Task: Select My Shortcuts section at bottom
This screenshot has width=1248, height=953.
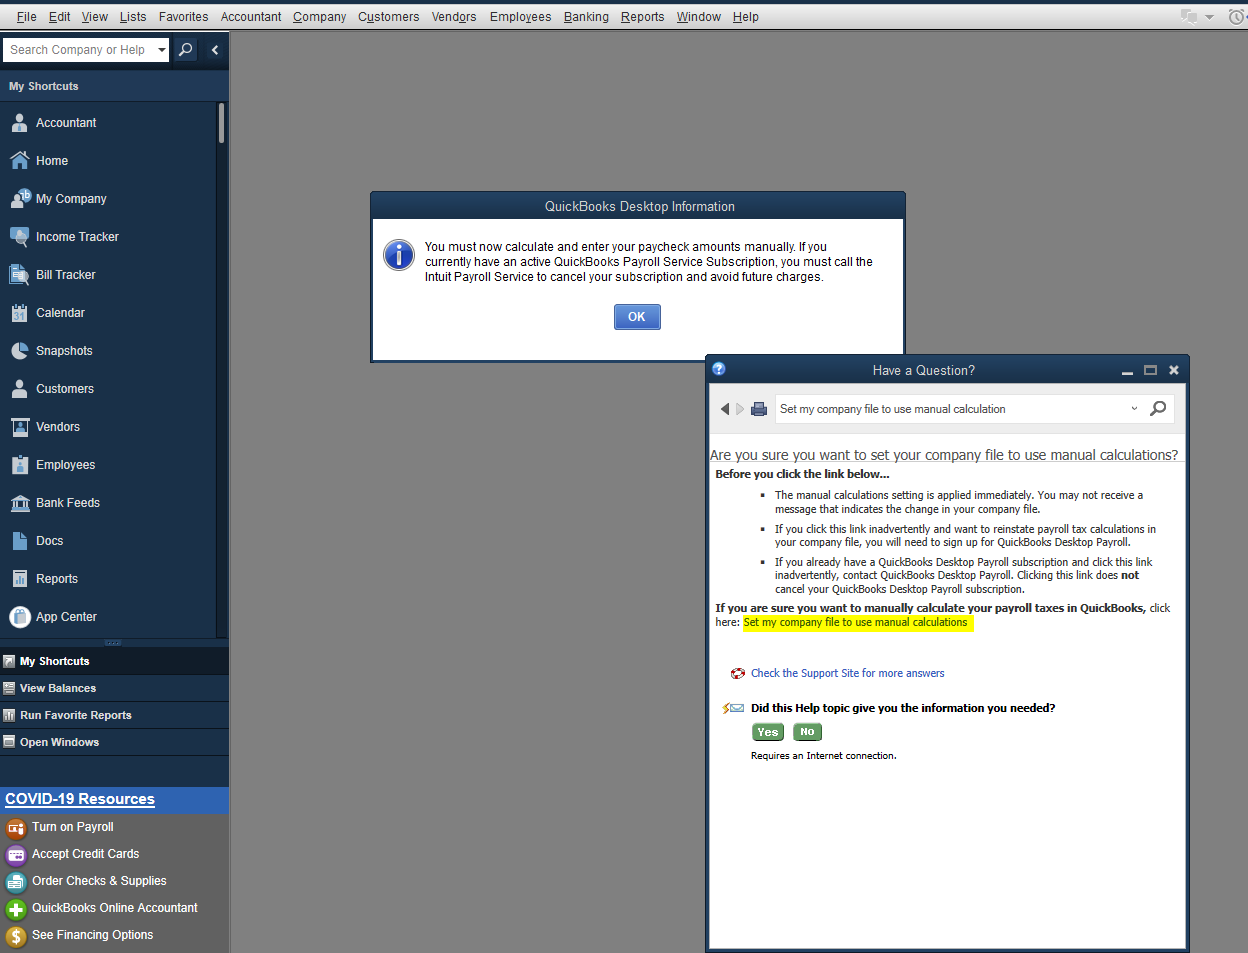Action: [114, 661]
